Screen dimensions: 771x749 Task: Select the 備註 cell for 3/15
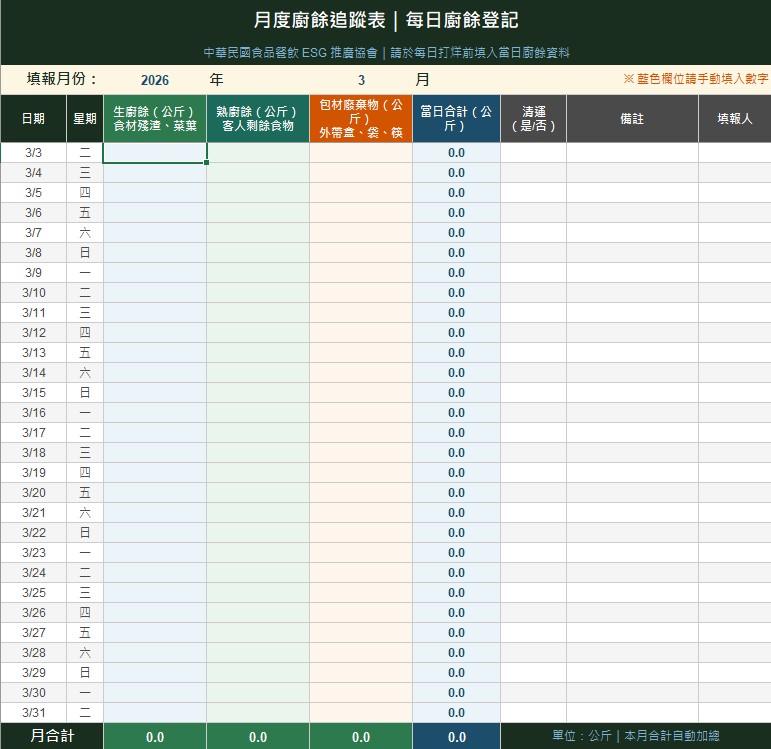click(632, 393)
